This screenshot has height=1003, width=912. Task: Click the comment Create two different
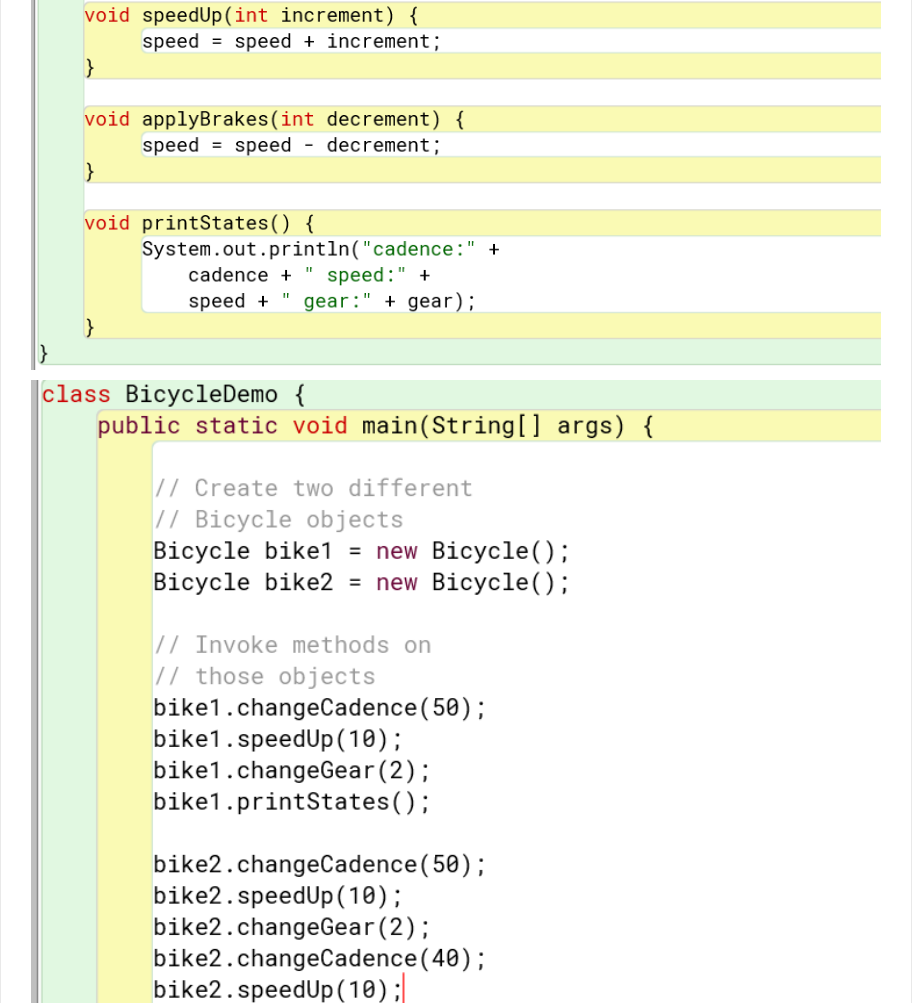point(313,488)
